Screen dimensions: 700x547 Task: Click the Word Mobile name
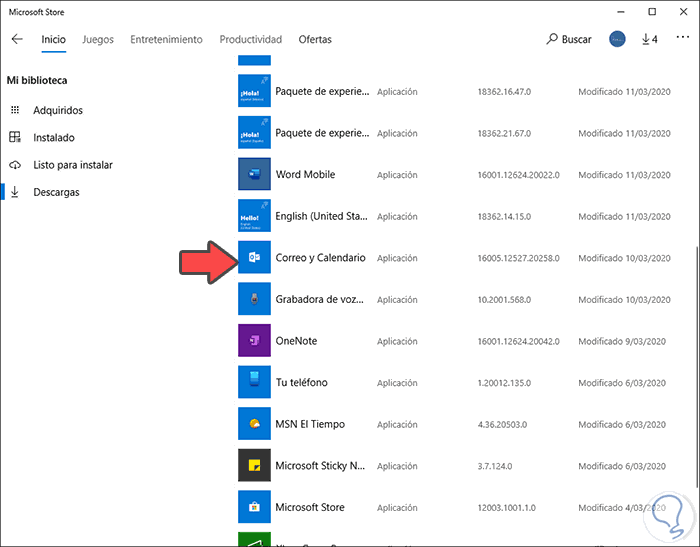pos(305,174)
